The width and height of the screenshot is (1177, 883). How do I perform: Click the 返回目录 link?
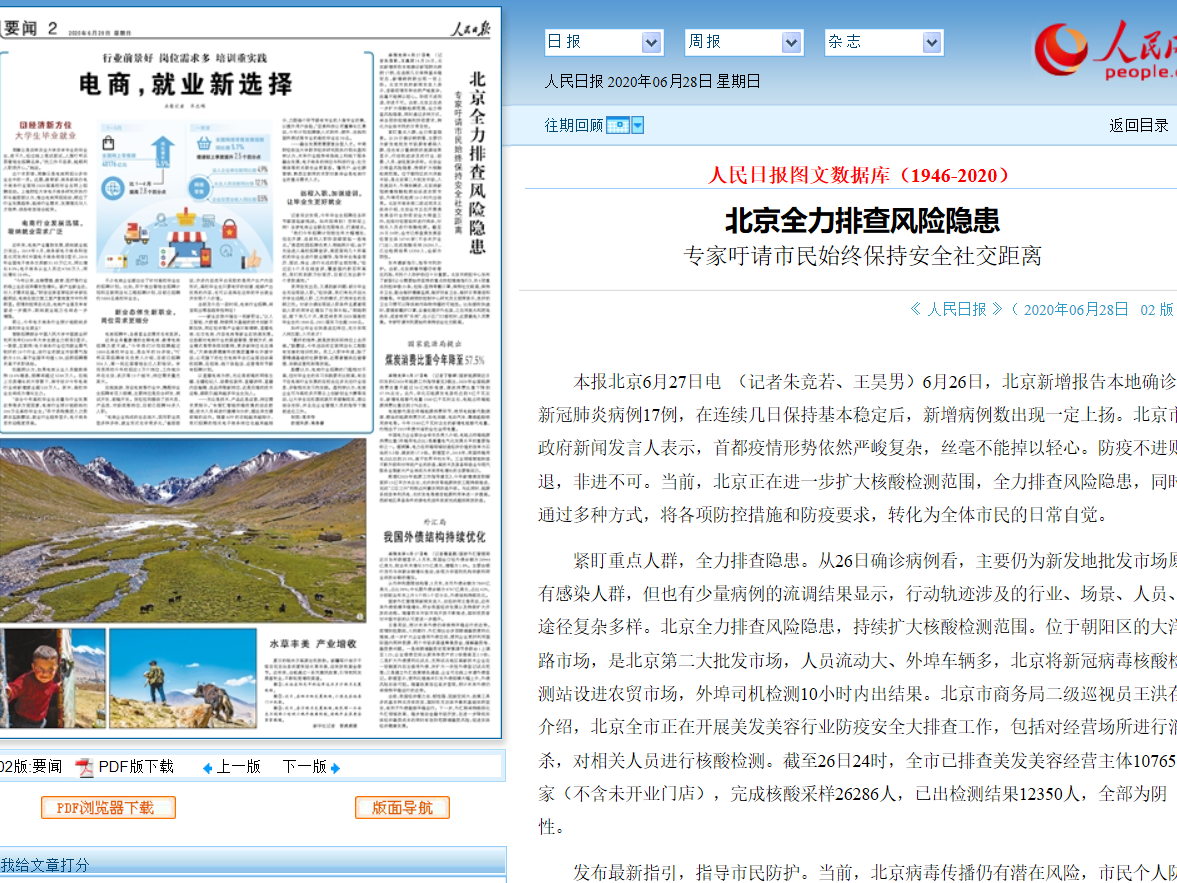[x=1139, y=125]
